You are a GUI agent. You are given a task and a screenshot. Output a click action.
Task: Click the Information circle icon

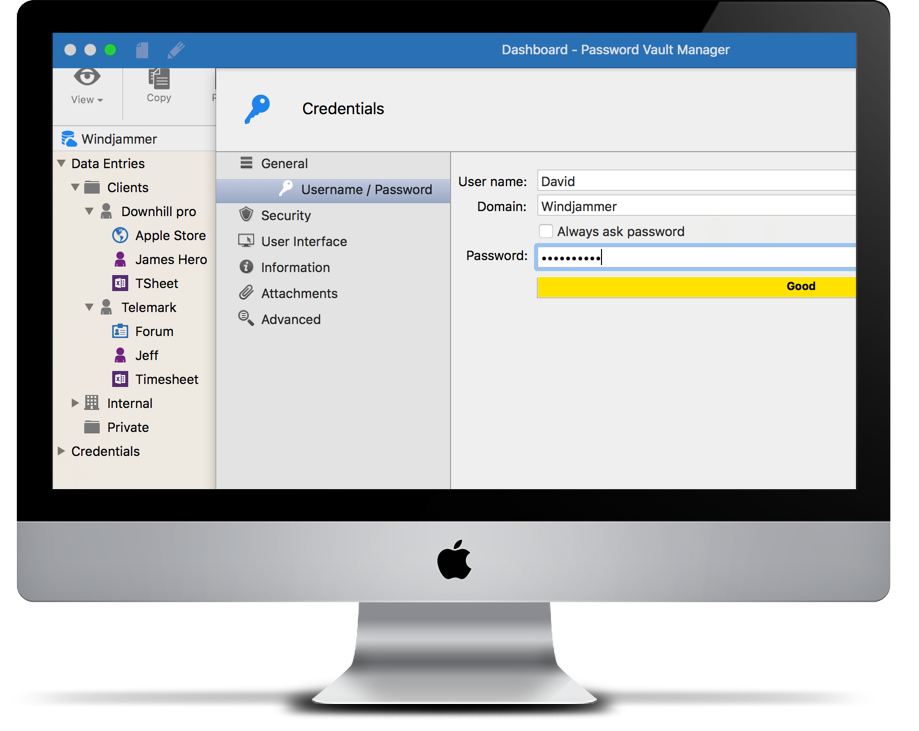tap(246, 267)
